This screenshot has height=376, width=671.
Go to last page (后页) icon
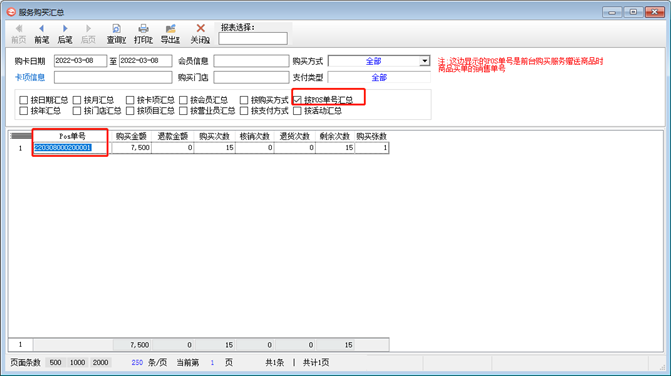pyautogui.click(x=88, y=29)
